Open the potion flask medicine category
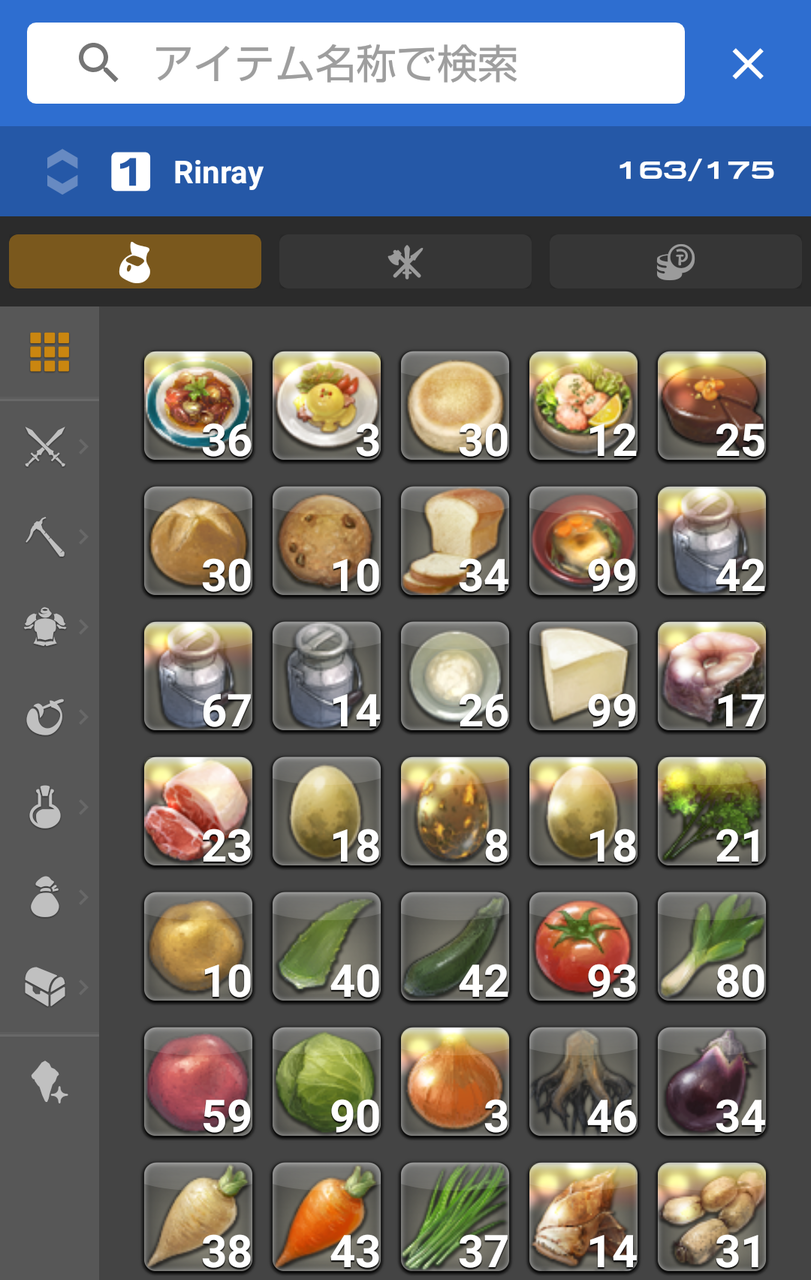The height and width of the screenshot is (1280, 811). tap(45, 806)
